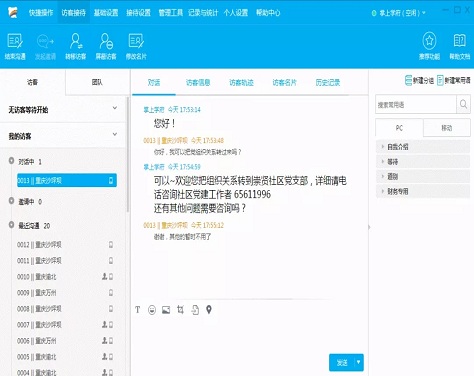Image resolution: width=474 pixels, height=376 pixels.
Task: Select visitor 0004 in recent list
Action: coord(65,372)
